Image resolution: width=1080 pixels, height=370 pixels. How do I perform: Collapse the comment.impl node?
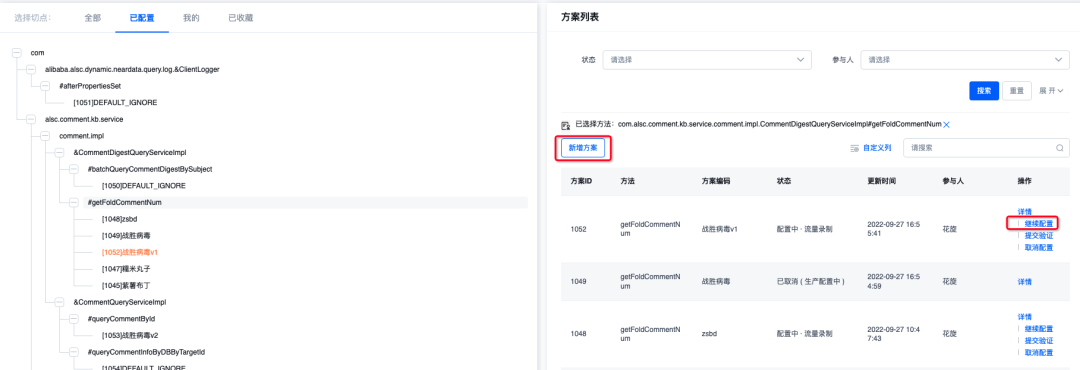click(45, 136)
